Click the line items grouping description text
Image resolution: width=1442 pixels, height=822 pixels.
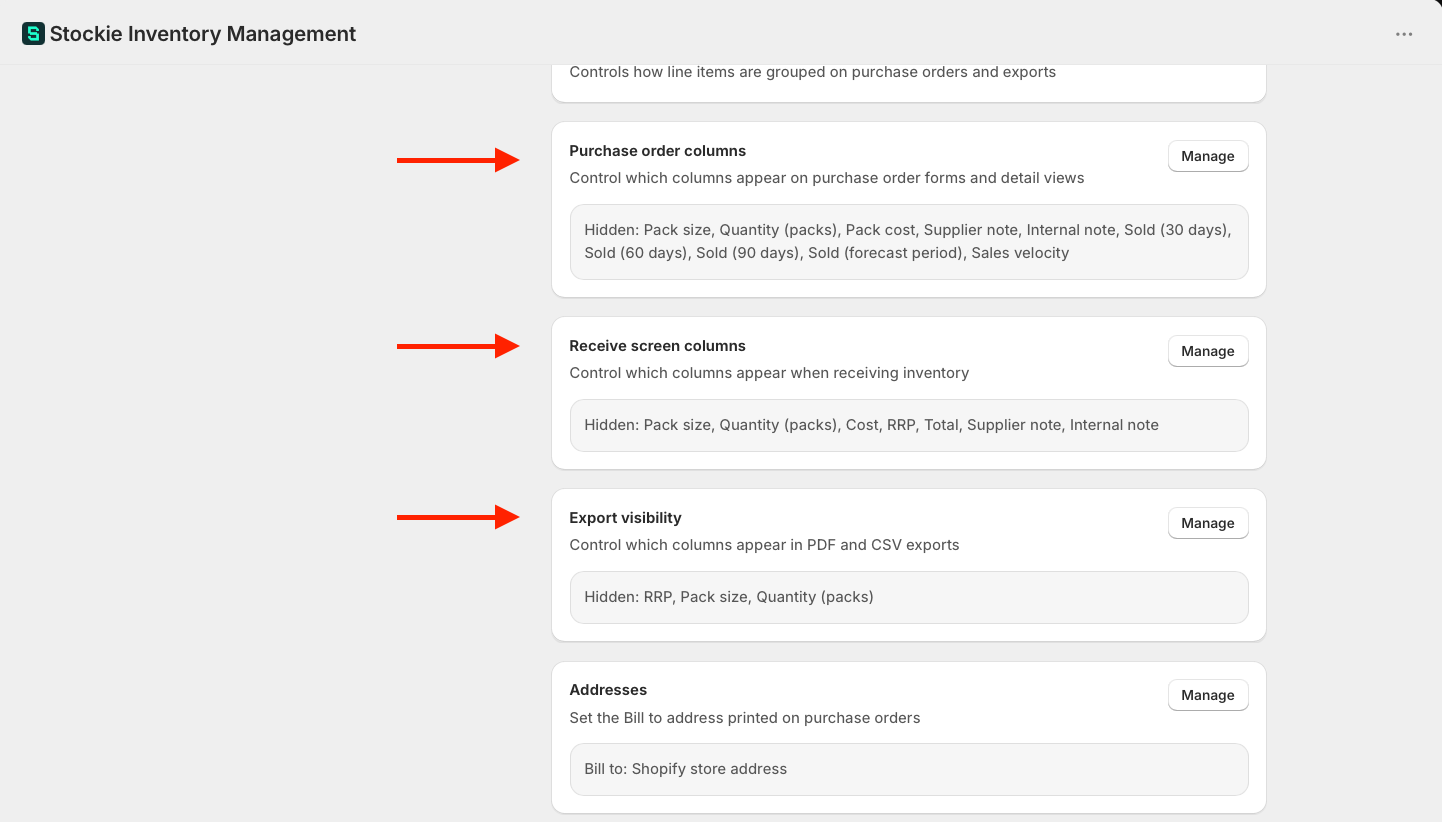click(x=813, y=72)
